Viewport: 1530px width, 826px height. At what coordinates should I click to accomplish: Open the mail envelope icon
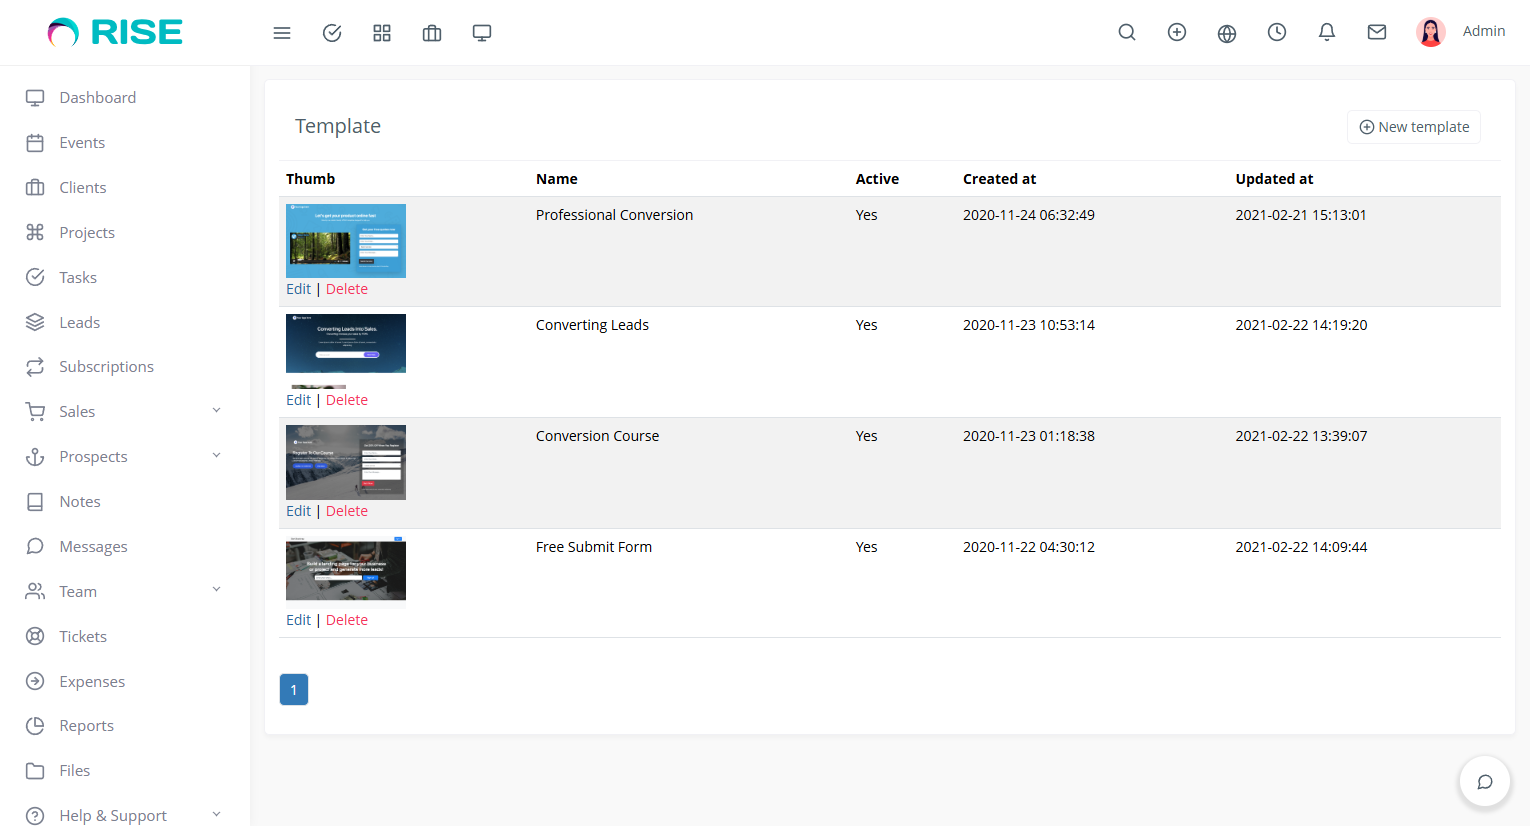click(x=1377, y=32)
